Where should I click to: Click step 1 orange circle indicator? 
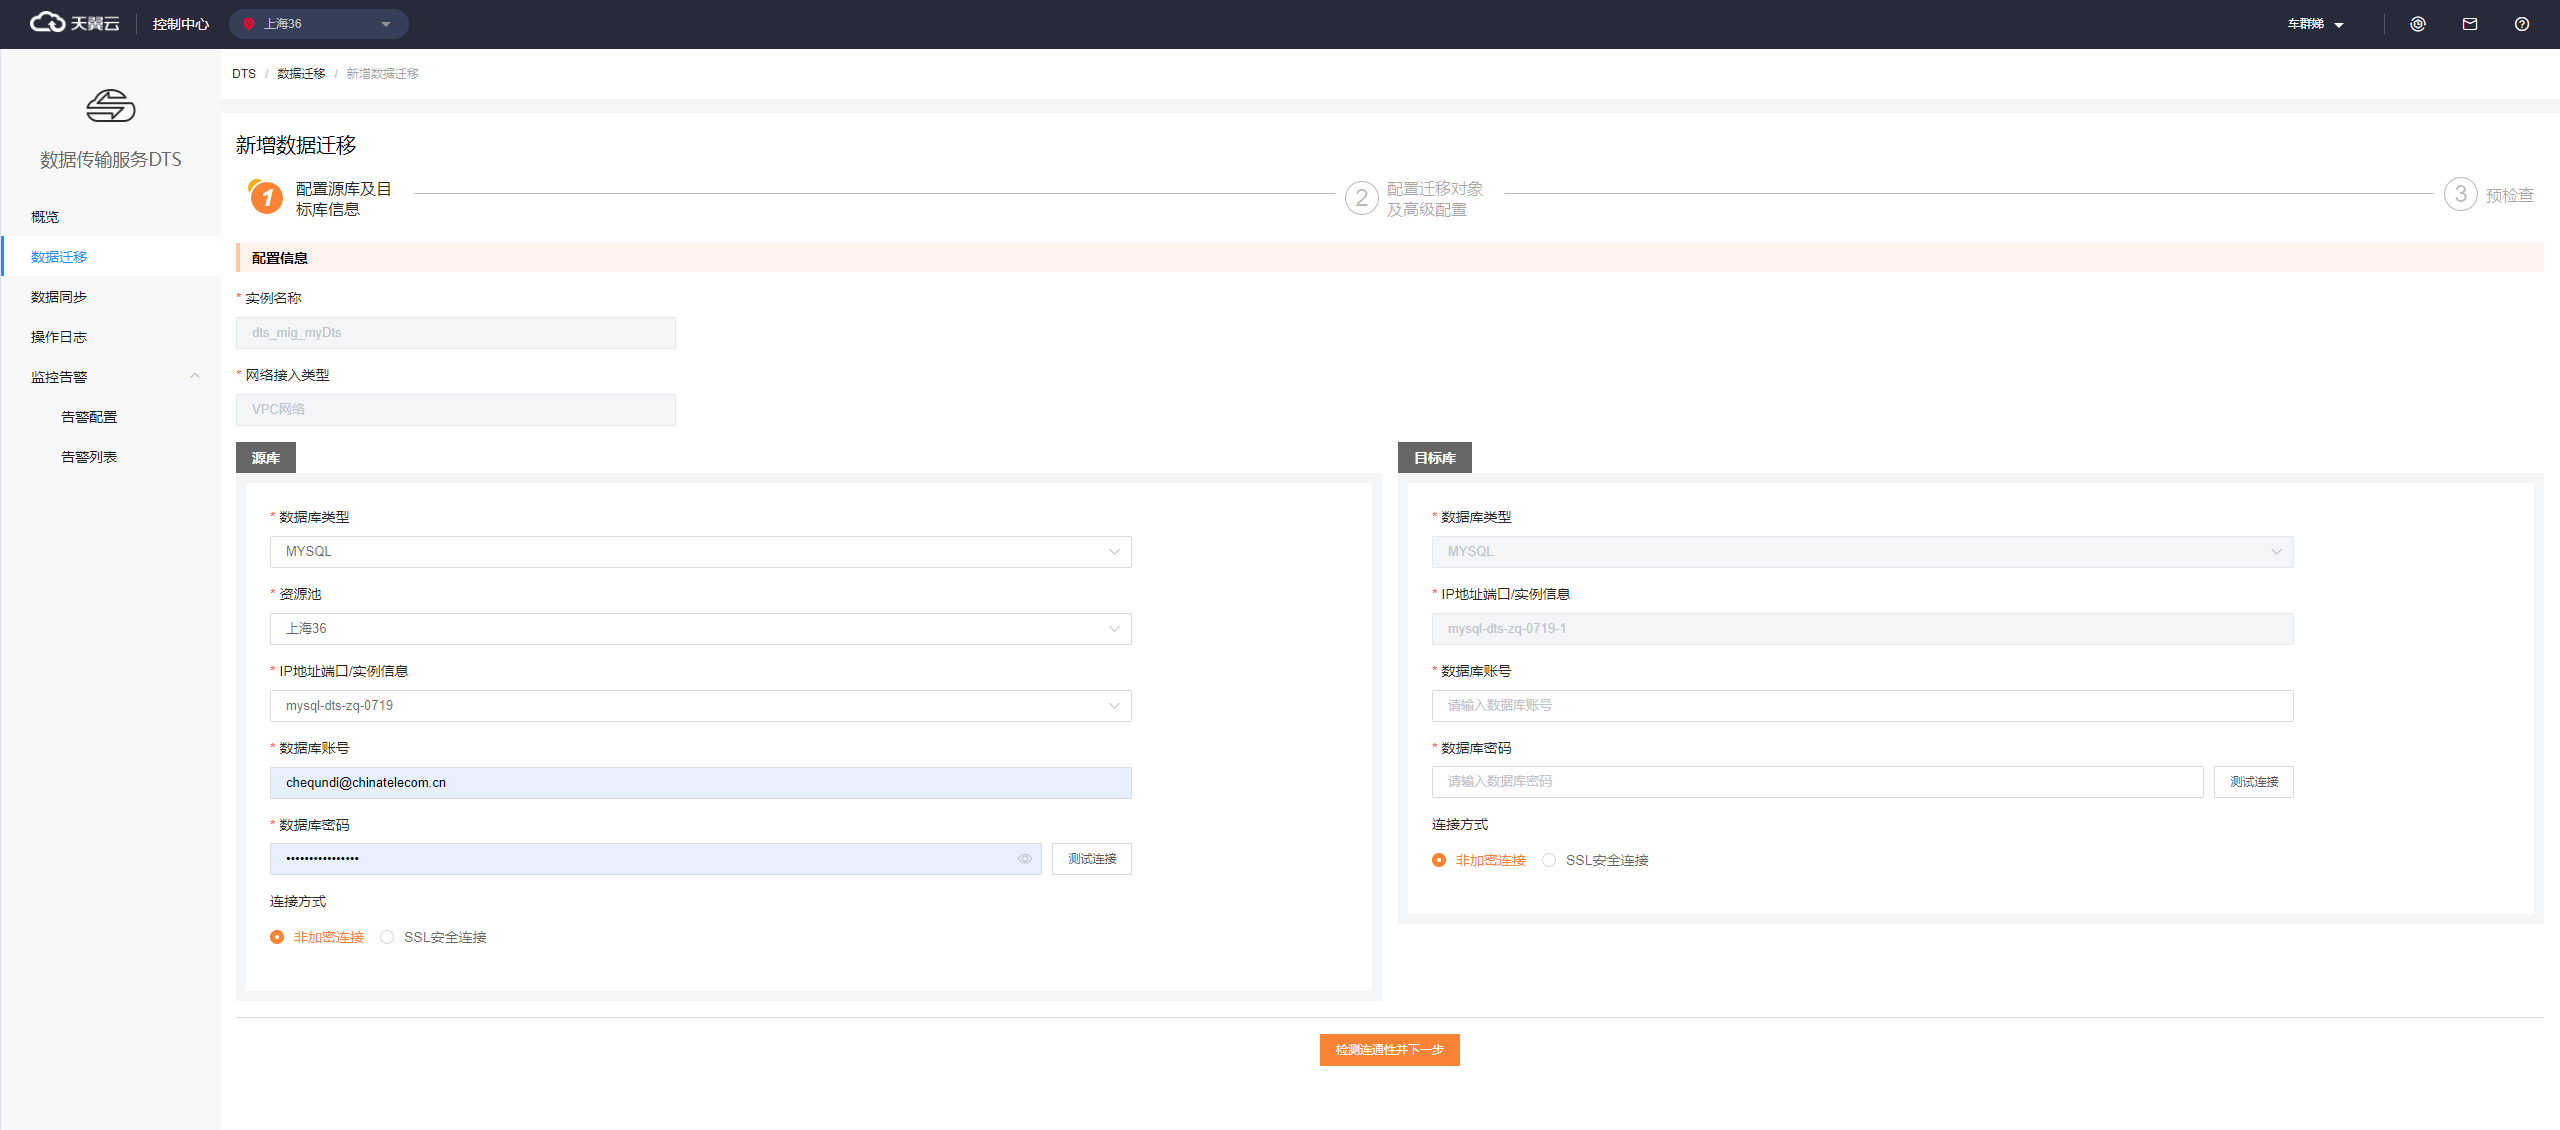tap(266, 197)
